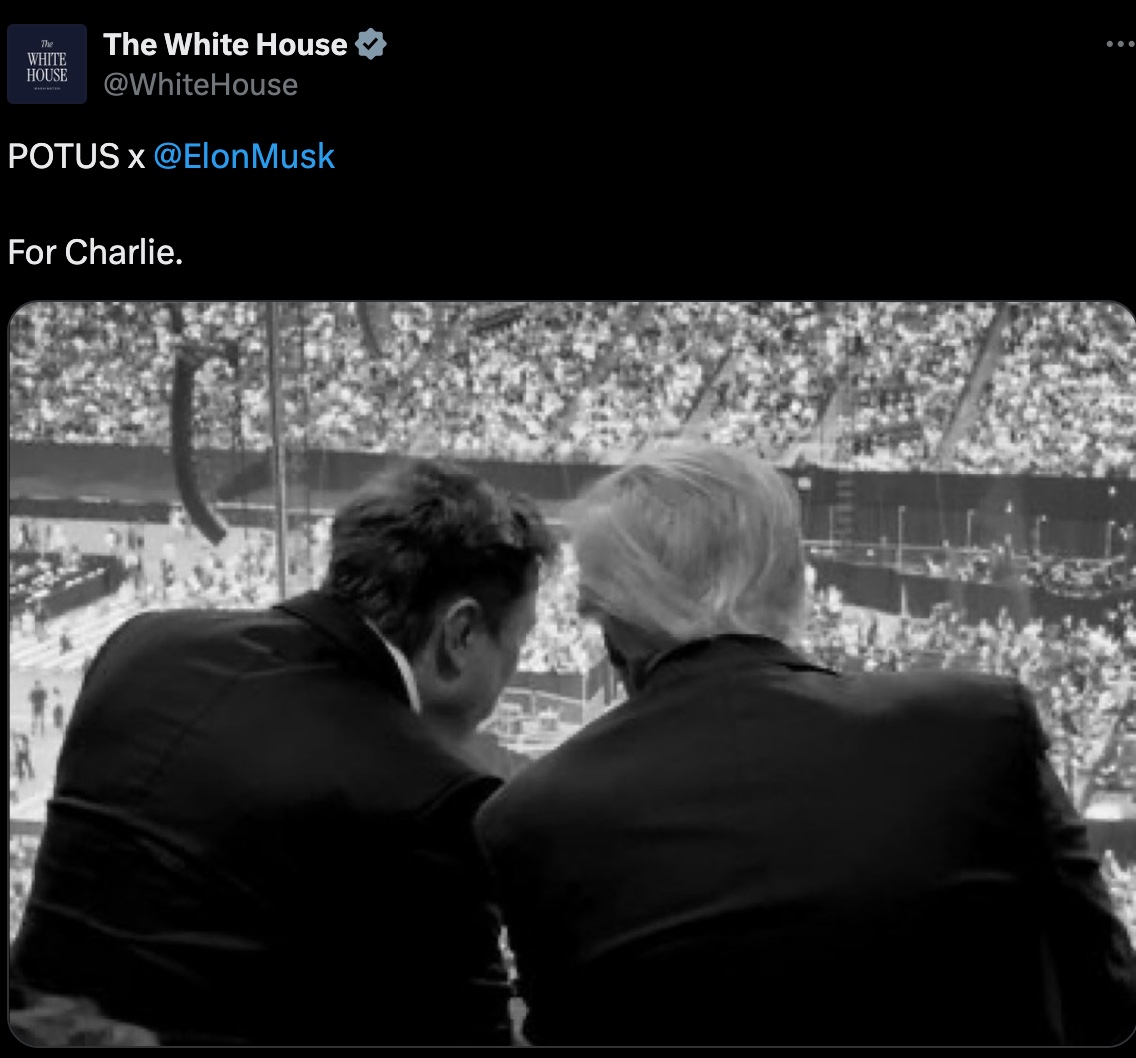This screenshot has height=1058, width=1136.
Task: Click the hanging speaker array in photo
Action: pyautogui.click(x=194, y=442)
